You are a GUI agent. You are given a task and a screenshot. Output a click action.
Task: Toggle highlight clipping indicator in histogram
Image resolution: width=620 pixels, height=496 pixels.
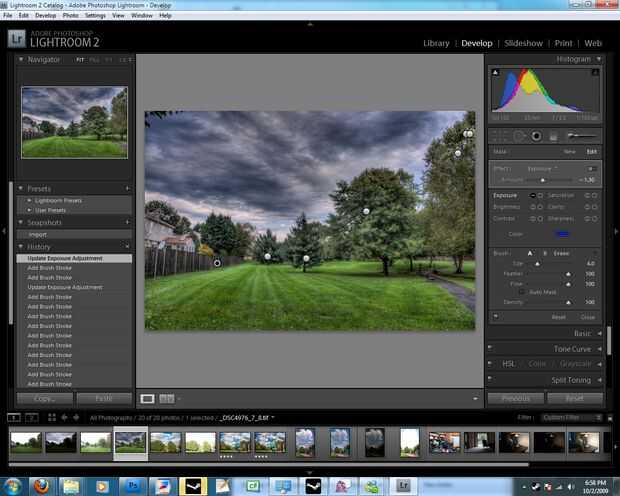click(595, 72)
